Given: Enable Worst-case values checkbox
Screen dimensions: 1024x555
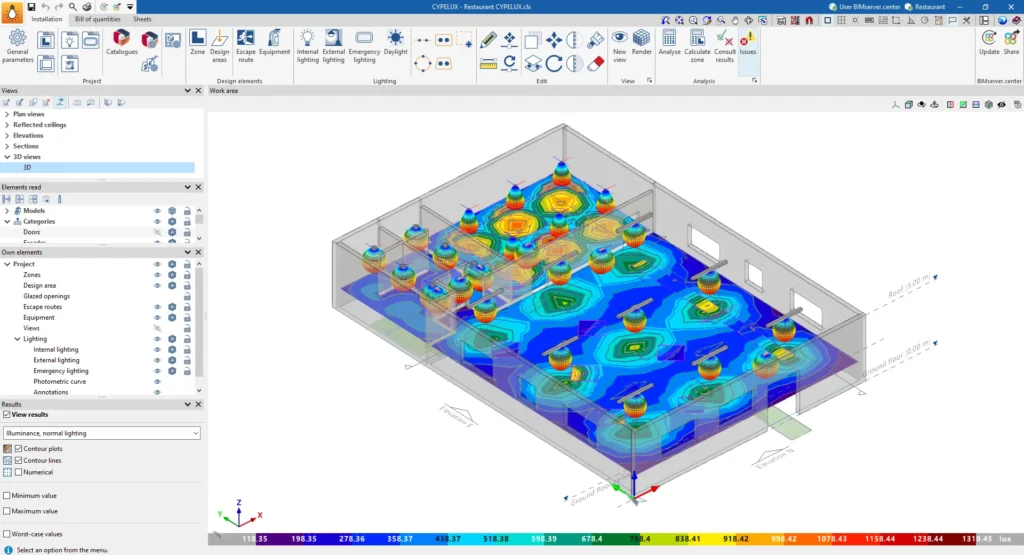Looking at the screenshot, I should [7, 534].
